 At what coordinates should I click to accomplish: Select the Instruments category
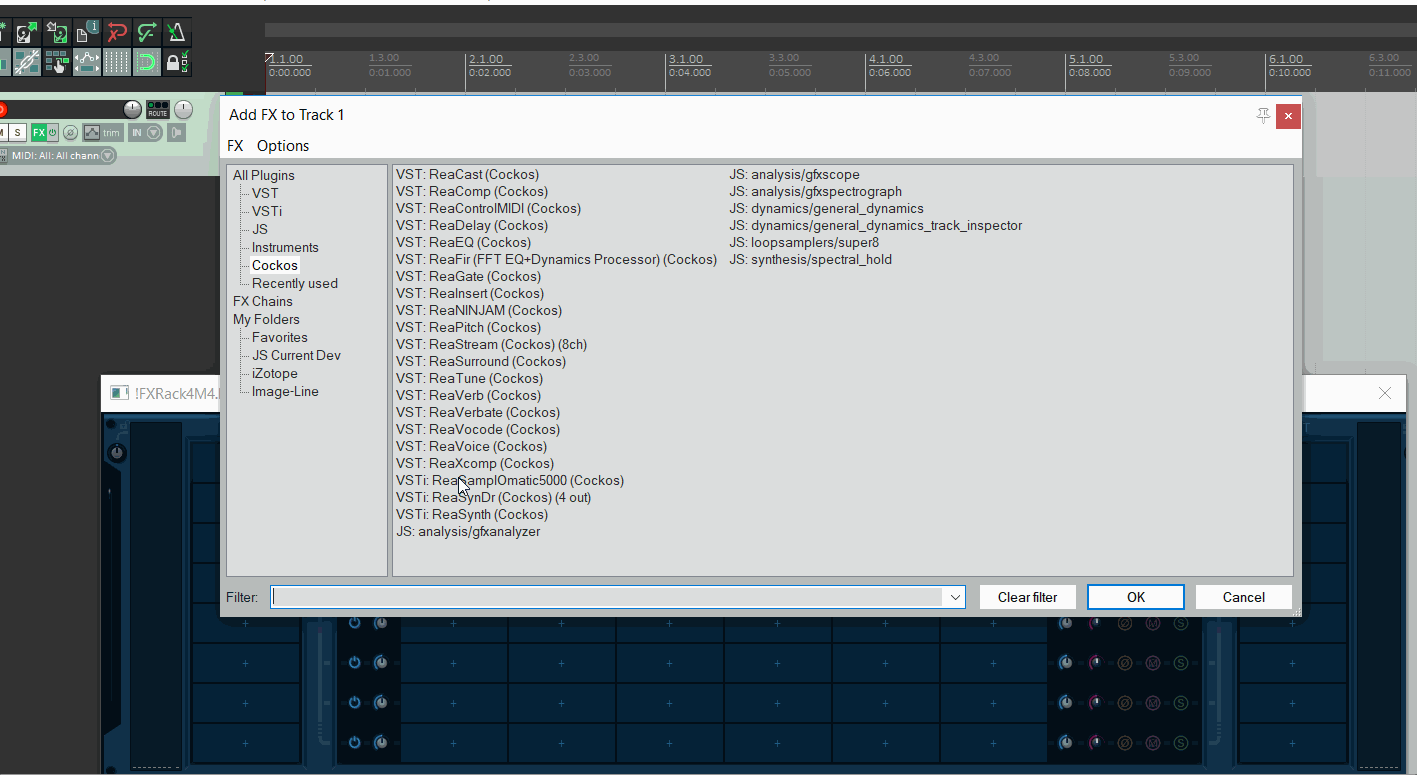(x=285, y=247)
